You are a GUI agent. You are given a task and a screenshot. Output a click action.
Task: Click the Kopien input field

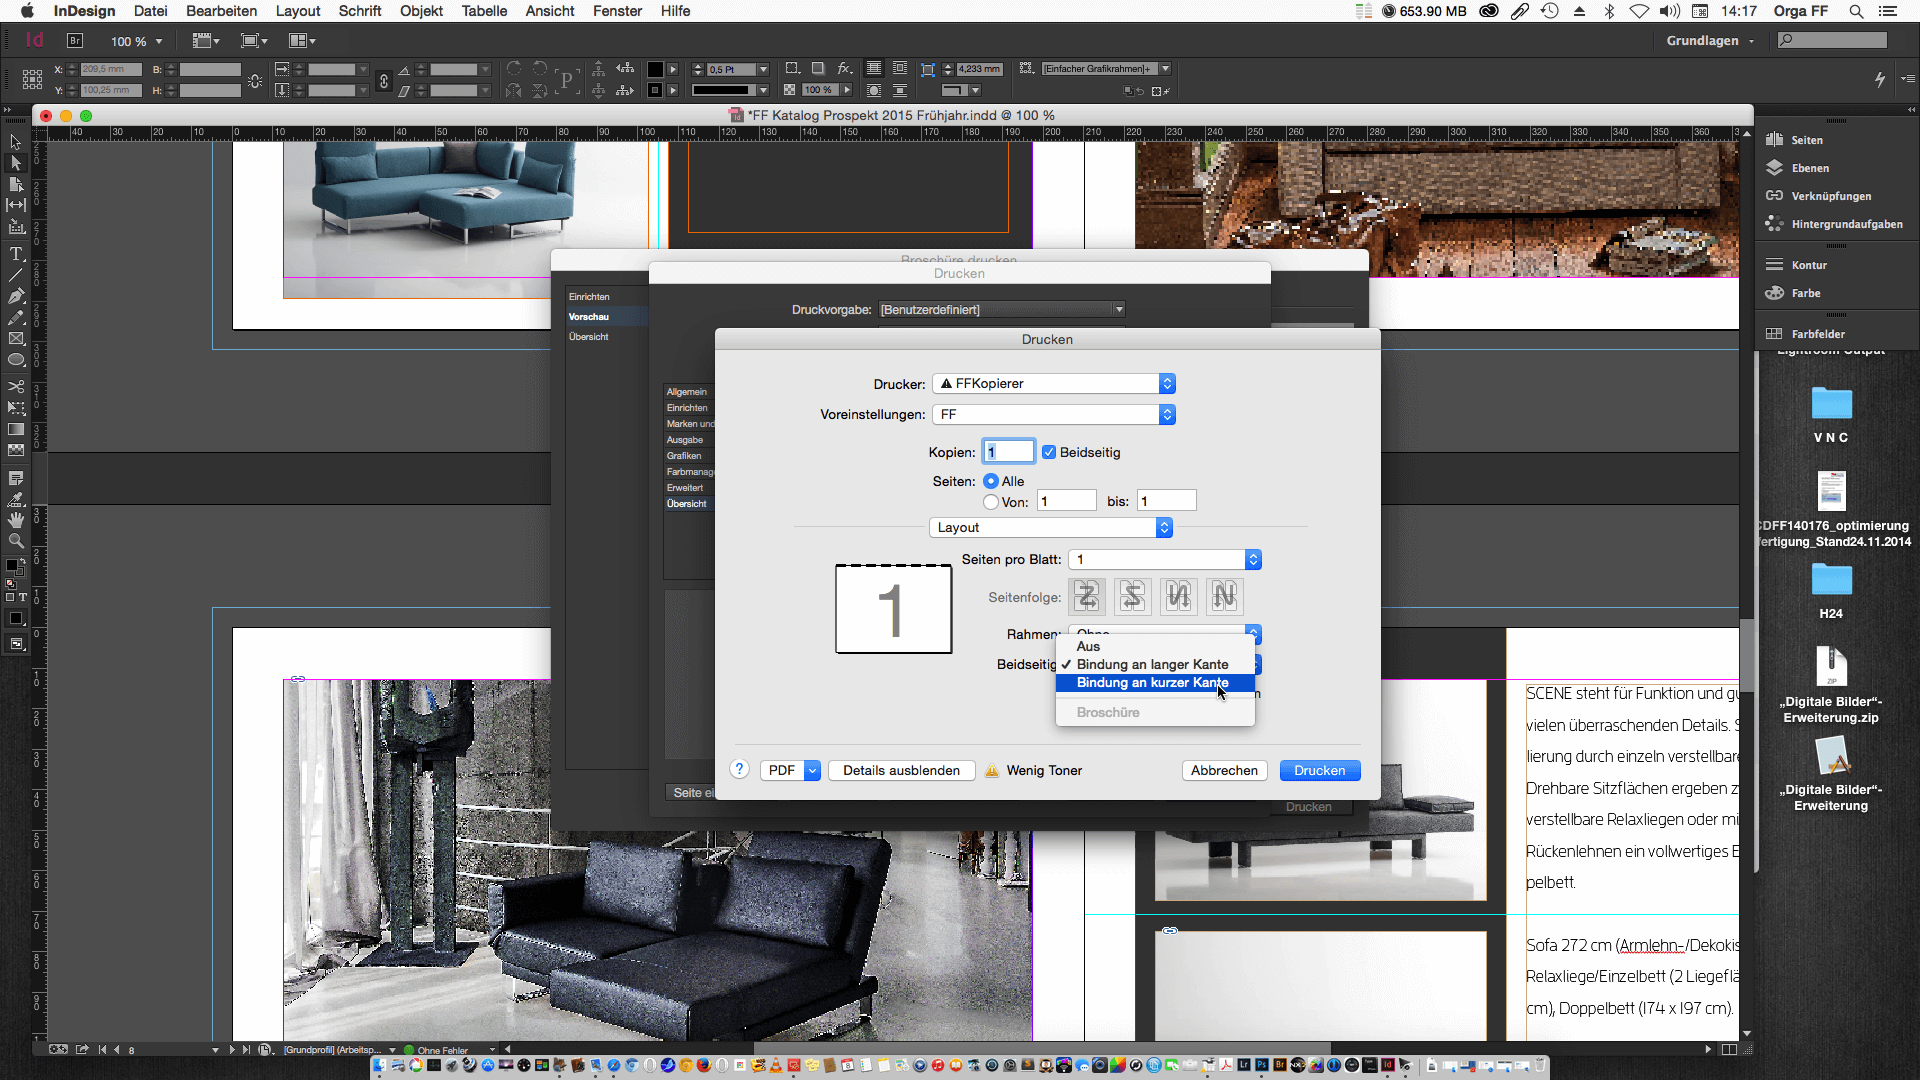[1008, 452]
